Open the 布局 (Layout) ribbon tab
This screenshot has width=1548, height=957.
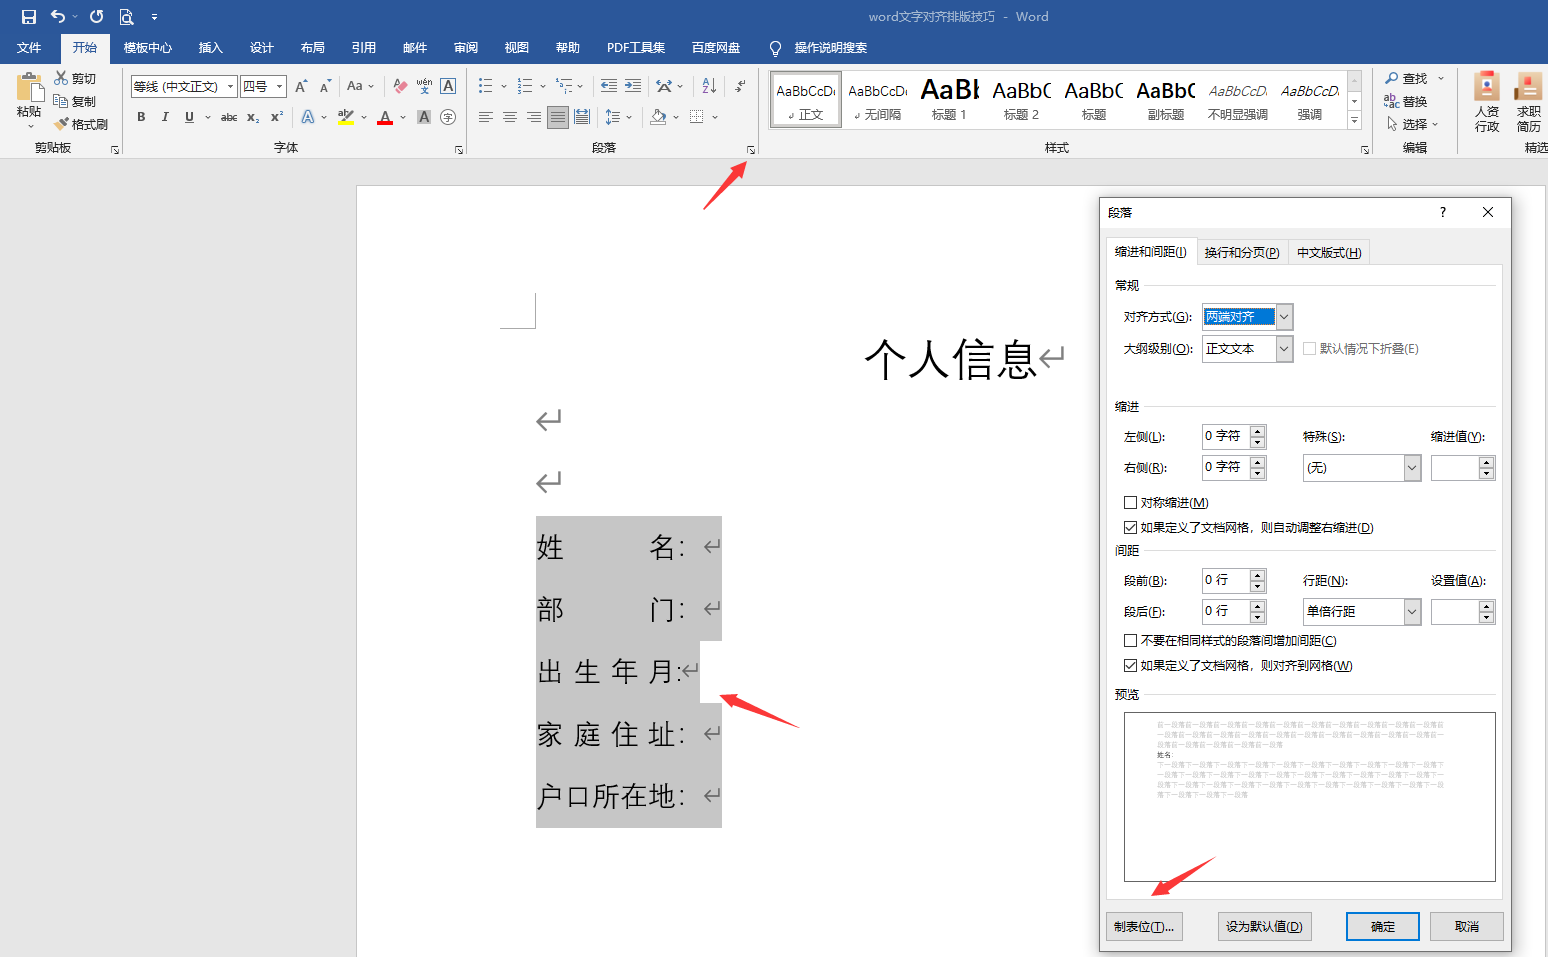pyautogui.click(x=313, y=48)
